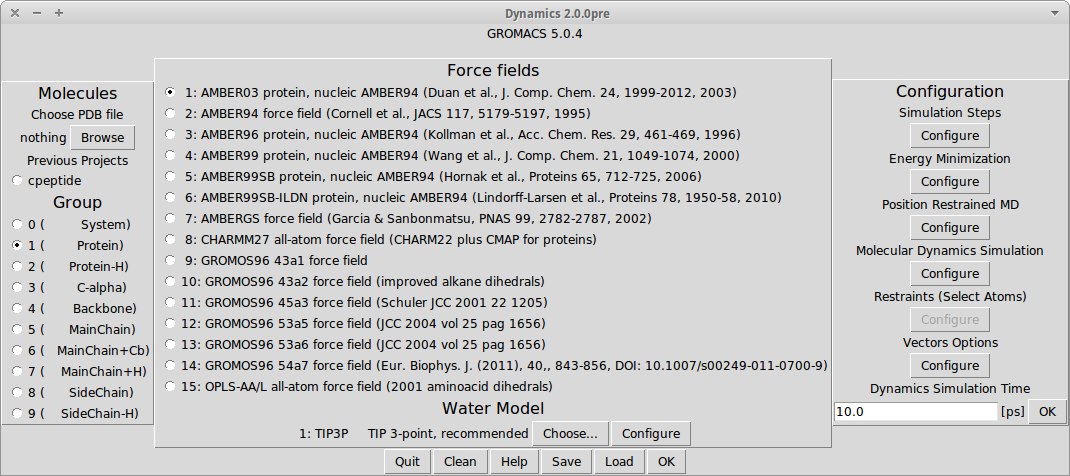Configure Simulation Steps

coord(950,136)
